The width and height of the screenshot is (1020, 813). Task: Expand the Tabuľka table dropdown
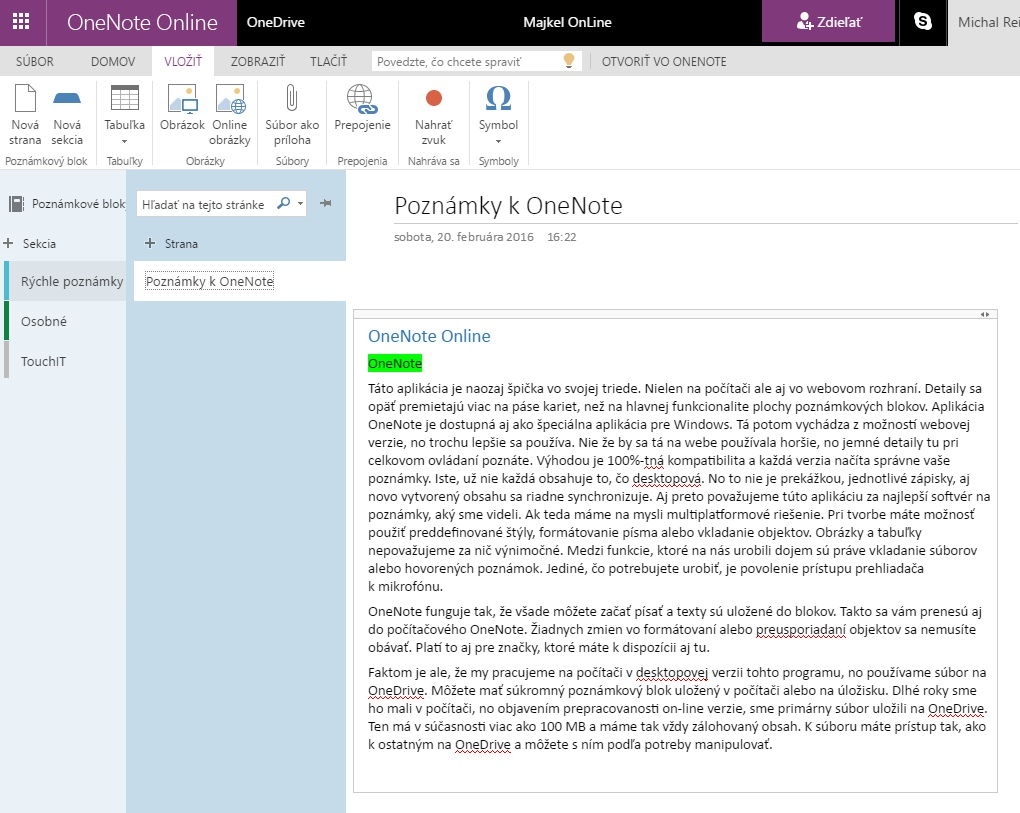tap(125, 141)
